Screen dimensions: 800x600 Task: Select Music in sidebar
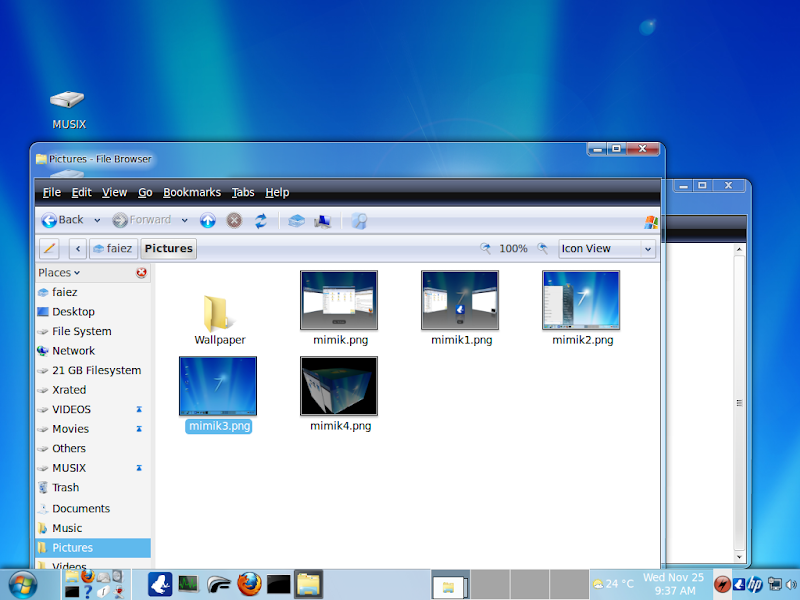pos(93,528)
